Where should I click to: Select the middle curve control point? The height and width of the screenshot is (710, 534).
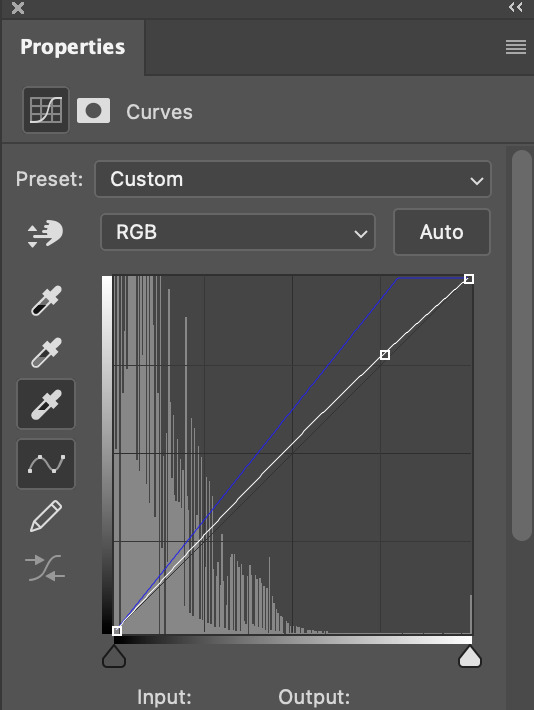[x=385, y=355]
